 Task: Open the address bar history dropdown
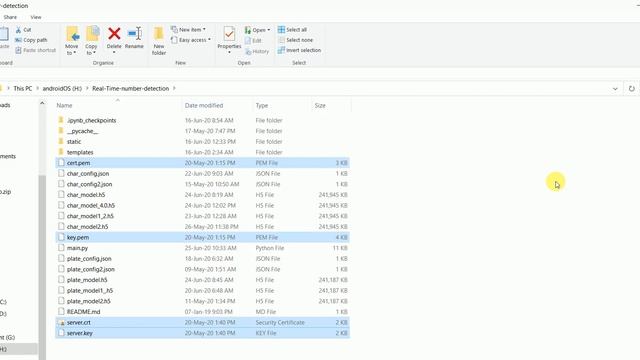coord(615,89)
